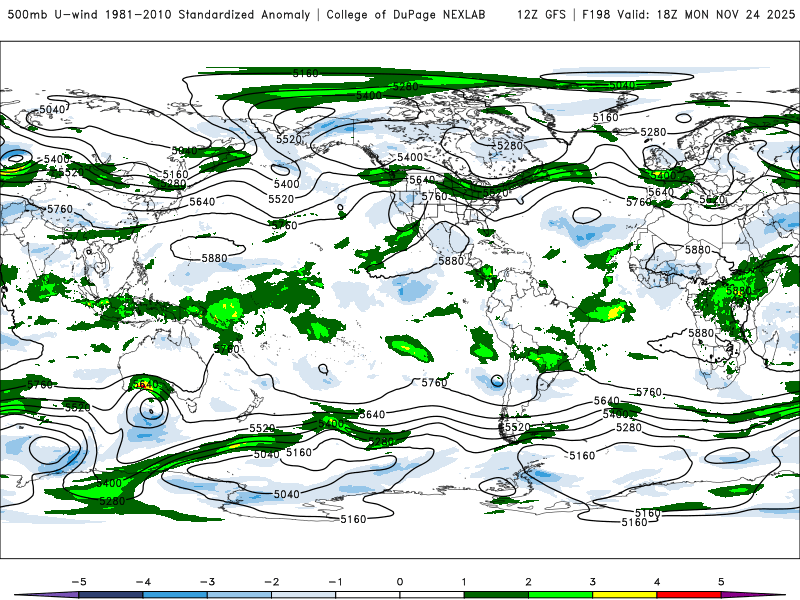Click the light blue -3 to -2 colorbar segment
The image size is (800, 600).
[239, 595]
